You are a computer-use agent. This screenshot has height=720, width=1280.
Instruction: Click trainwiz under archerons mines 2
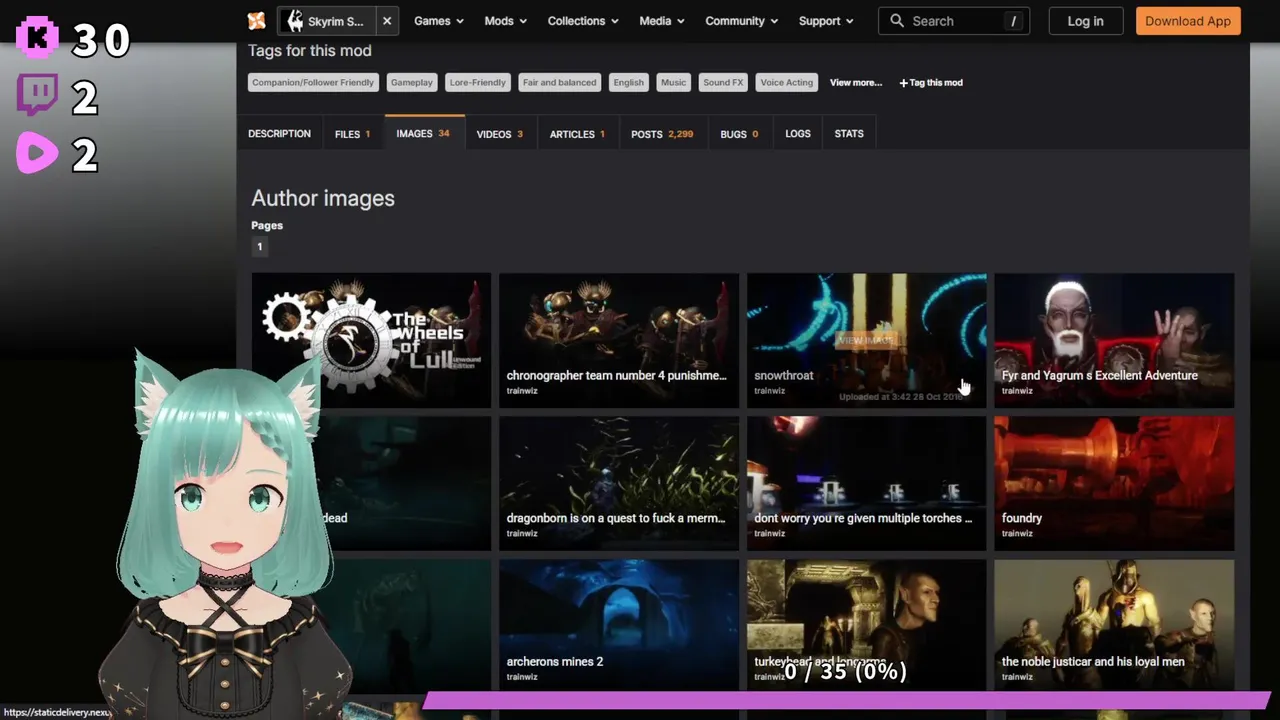(522, 677)
